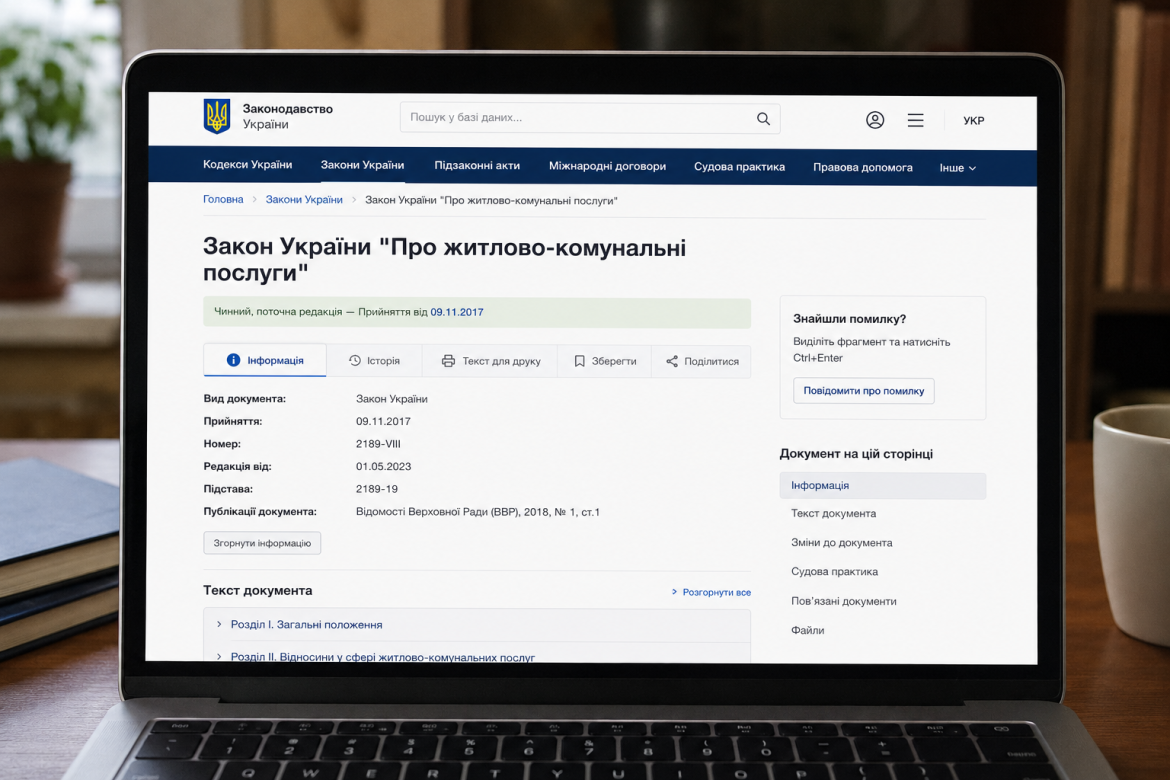Jump to Зміни до документа in sidebar
This screenshot has width=1170, height=780.
coord(842,543)
